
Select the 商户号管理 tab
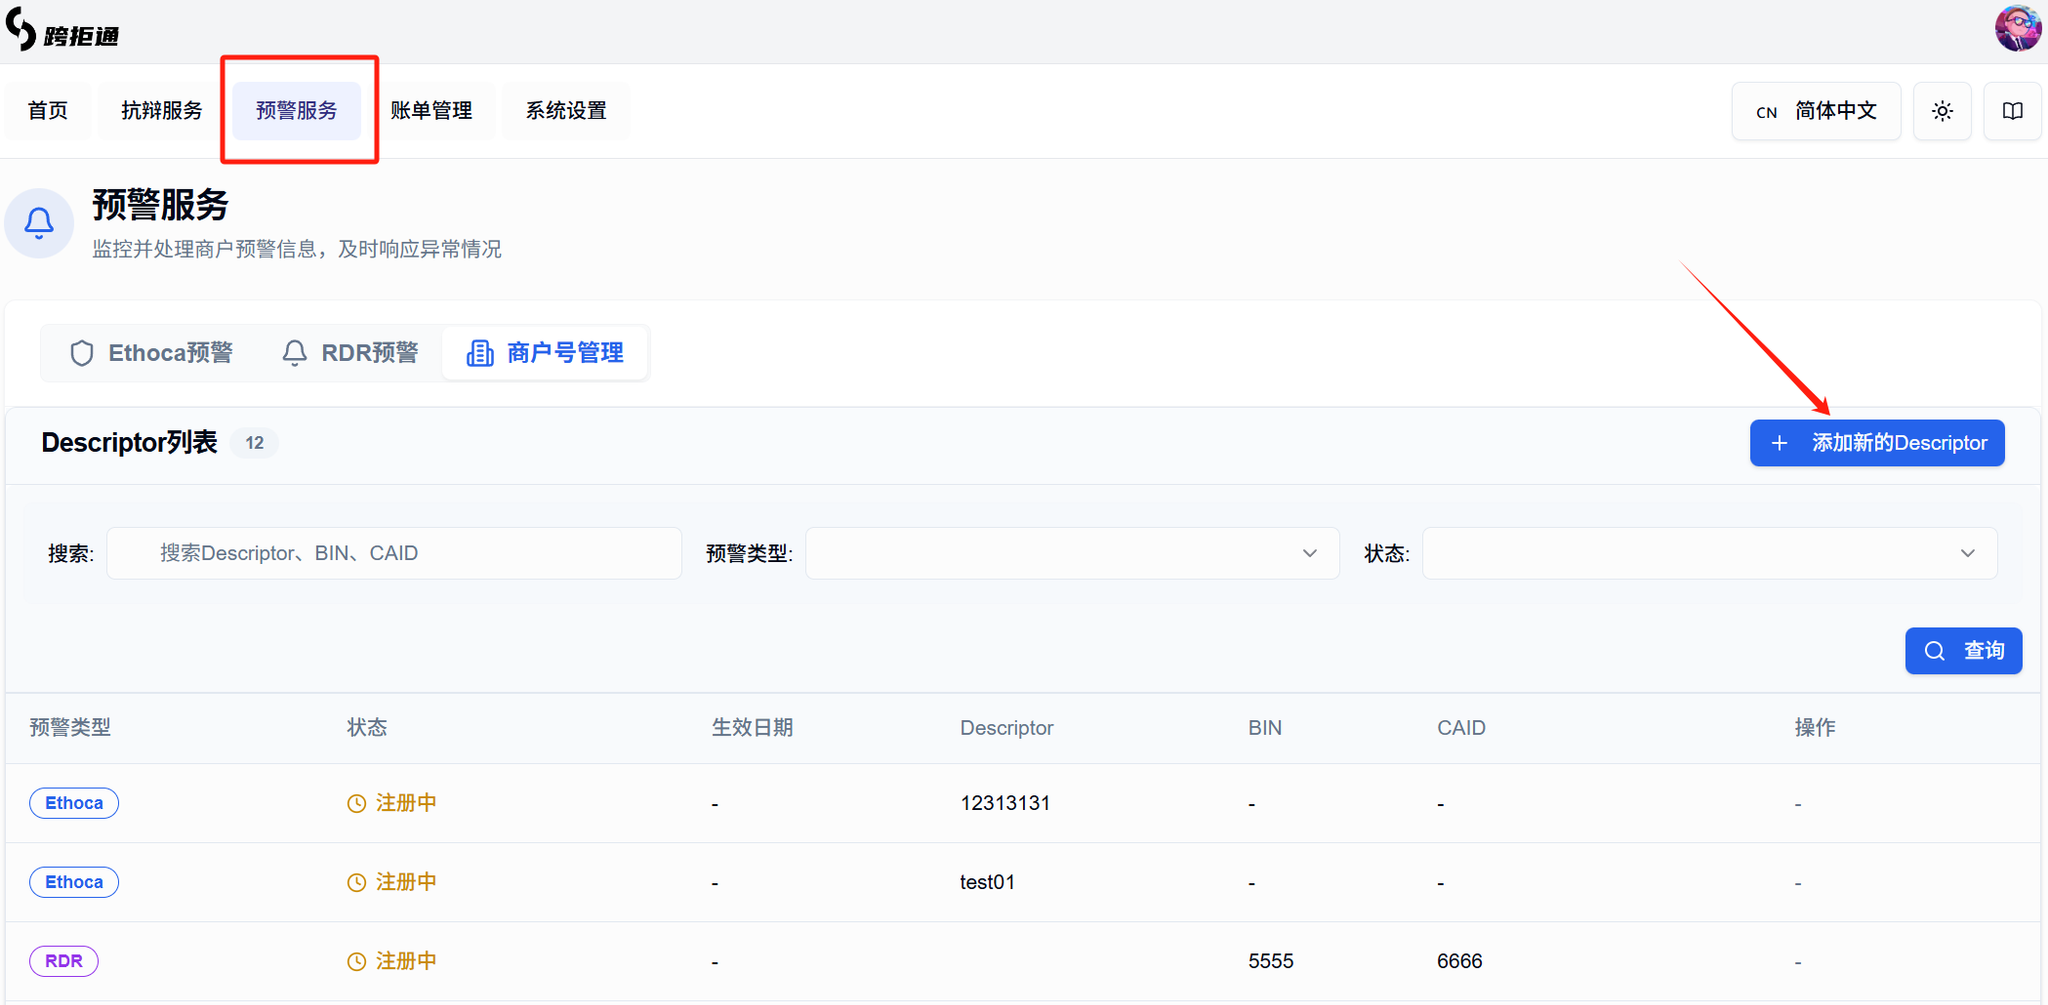(x=546, y=353)
